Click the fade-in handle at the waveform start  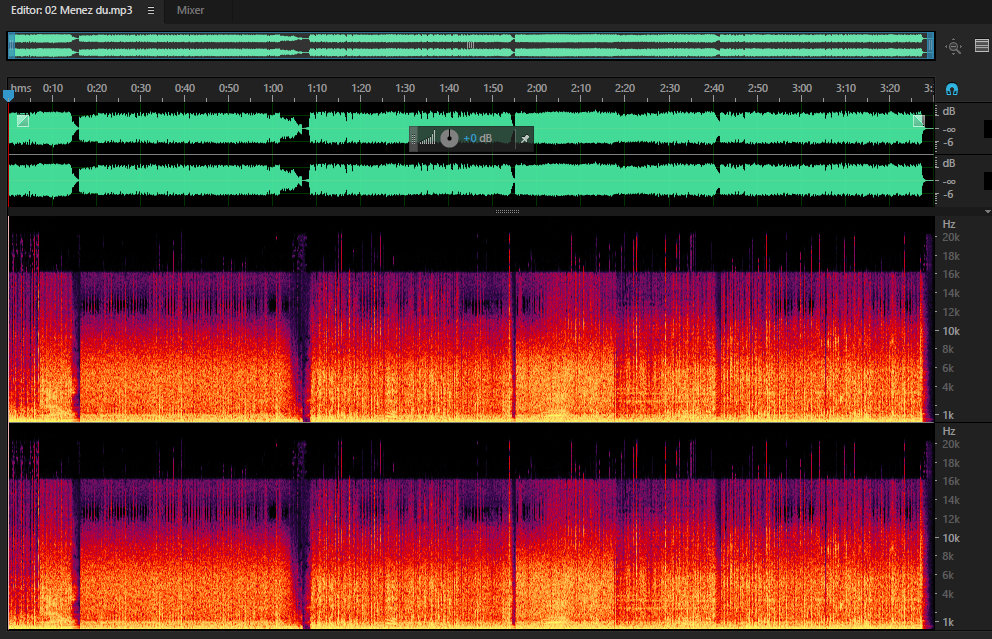click(x=23, y=120)
